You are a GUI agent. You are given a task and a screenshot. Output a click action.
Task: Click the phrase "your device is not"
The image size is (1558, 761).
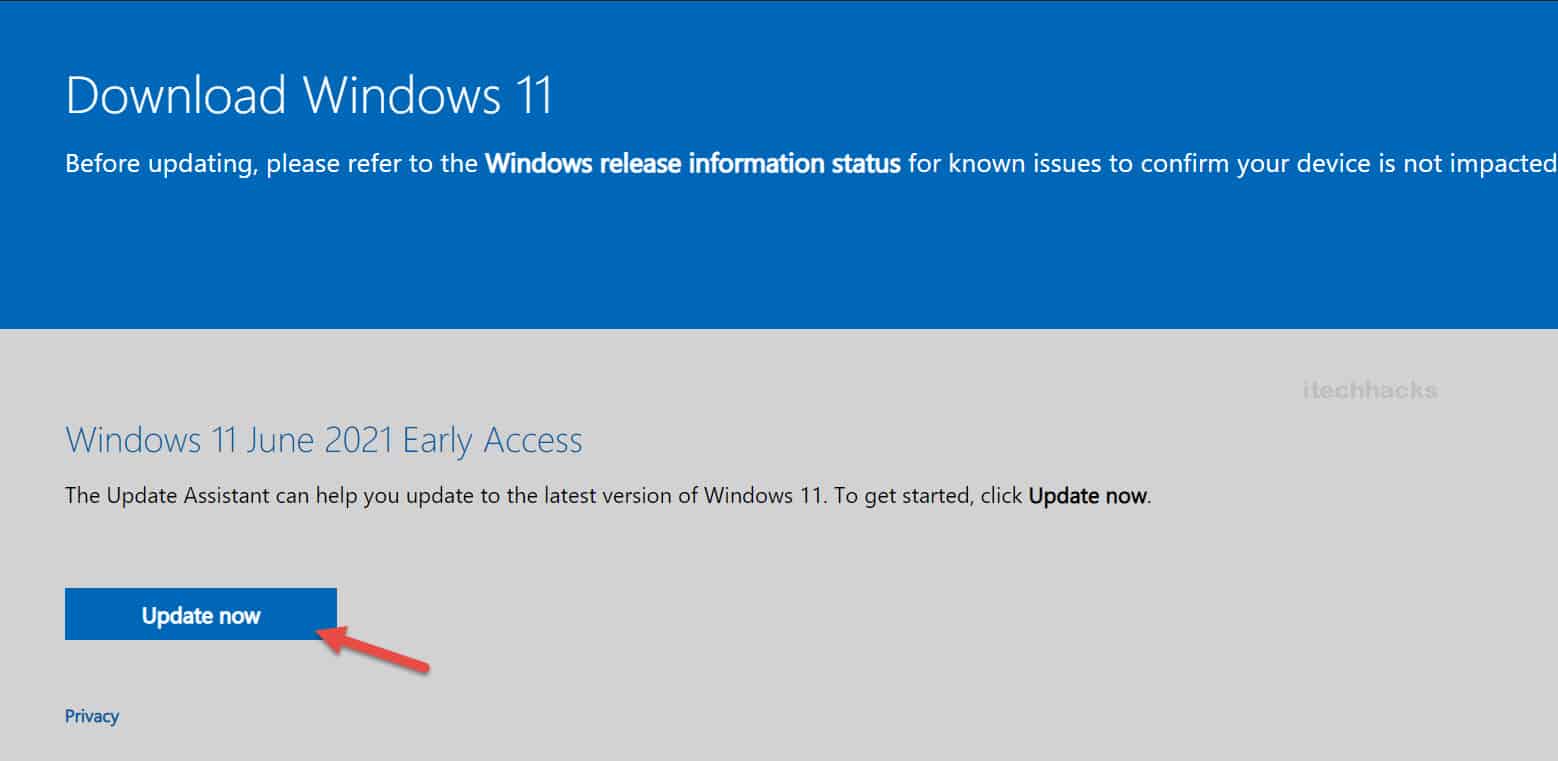point(1317,163)
